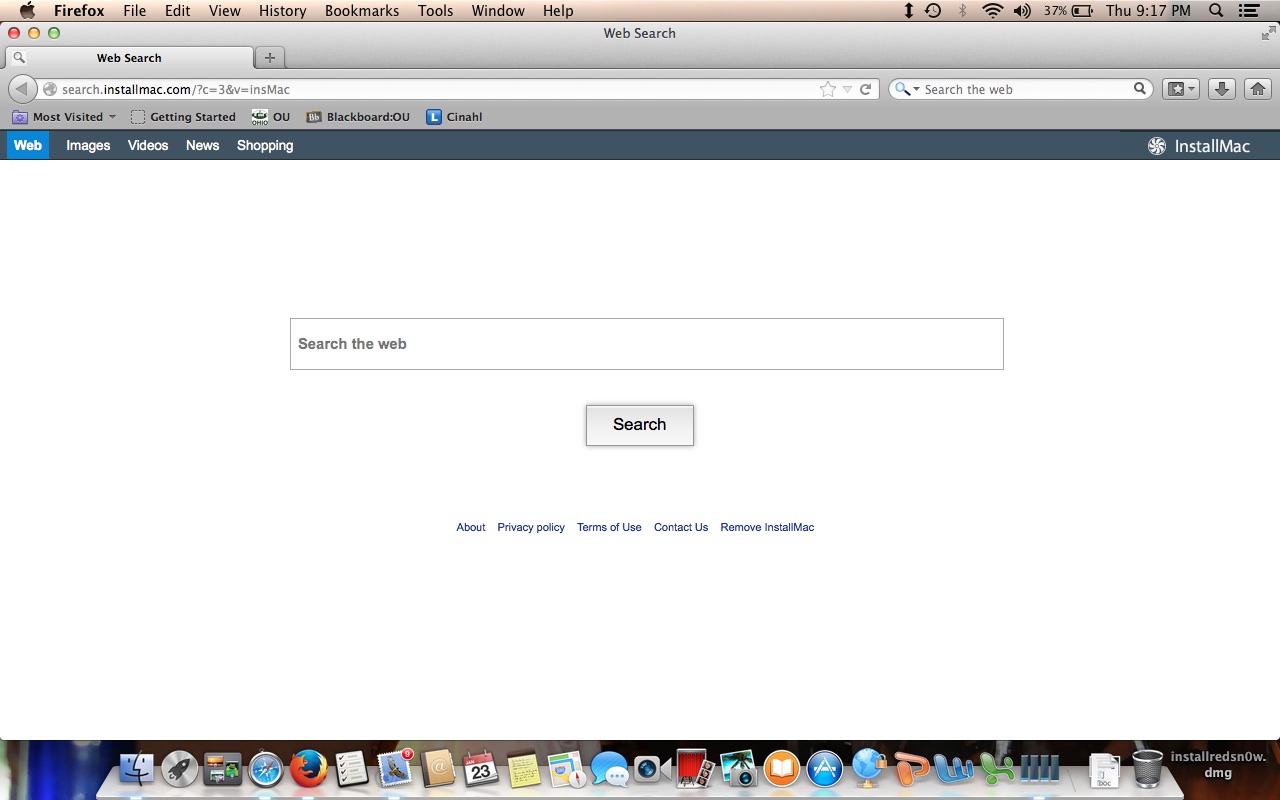Open Finder from the Dock
1280x800 pixels.
click(x=137, y=768)
